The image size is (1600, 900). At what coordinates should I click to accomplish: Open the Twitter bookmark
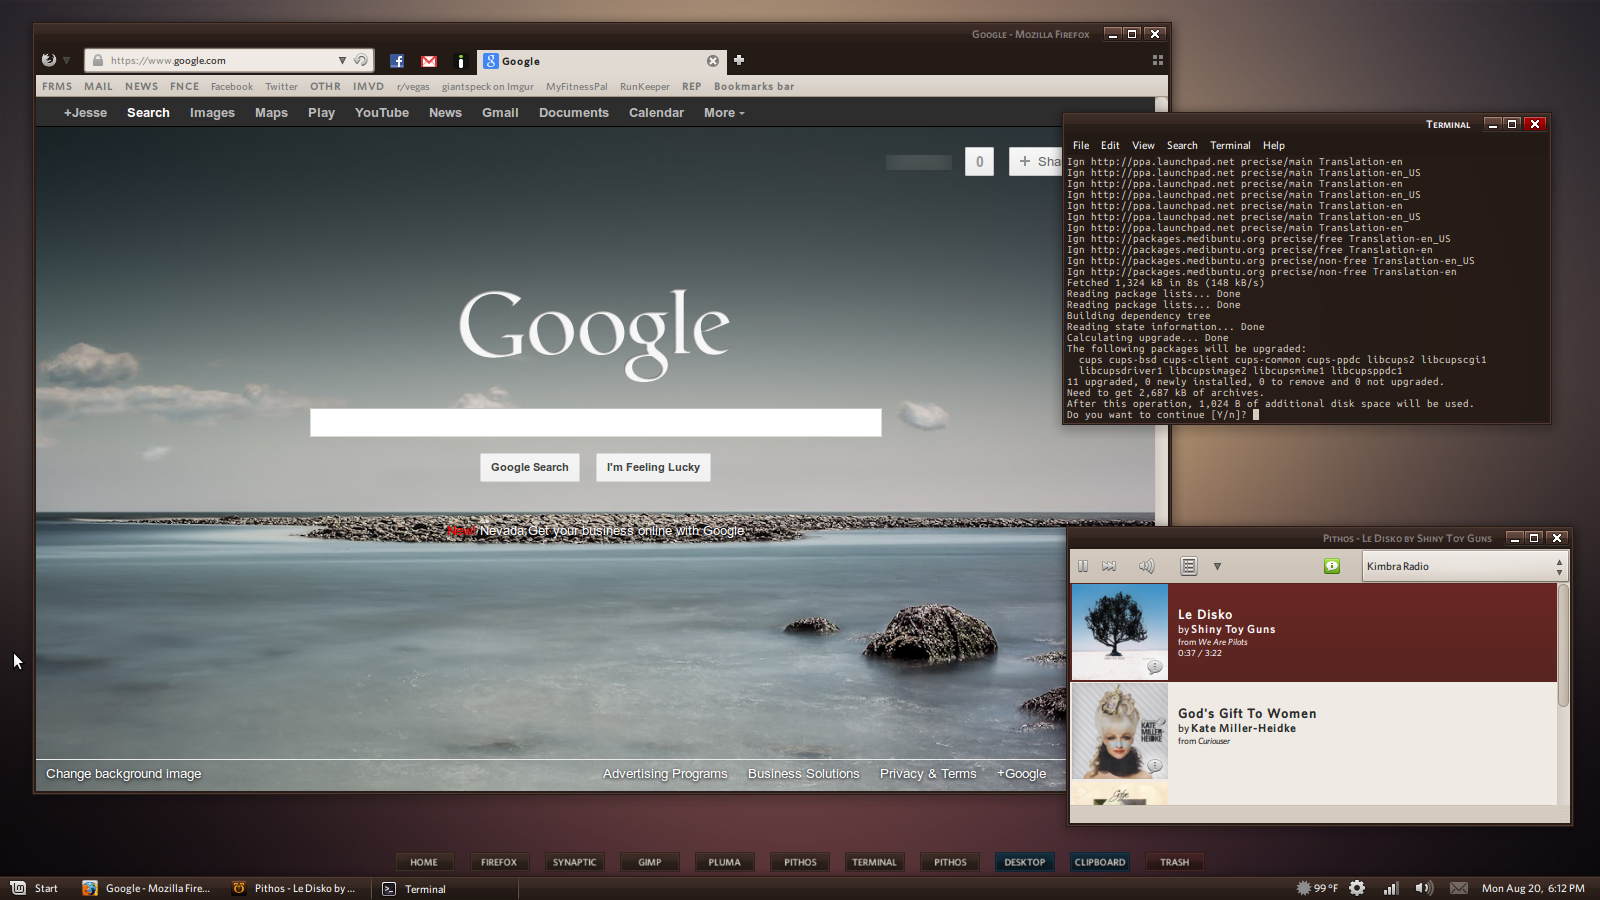281,87
